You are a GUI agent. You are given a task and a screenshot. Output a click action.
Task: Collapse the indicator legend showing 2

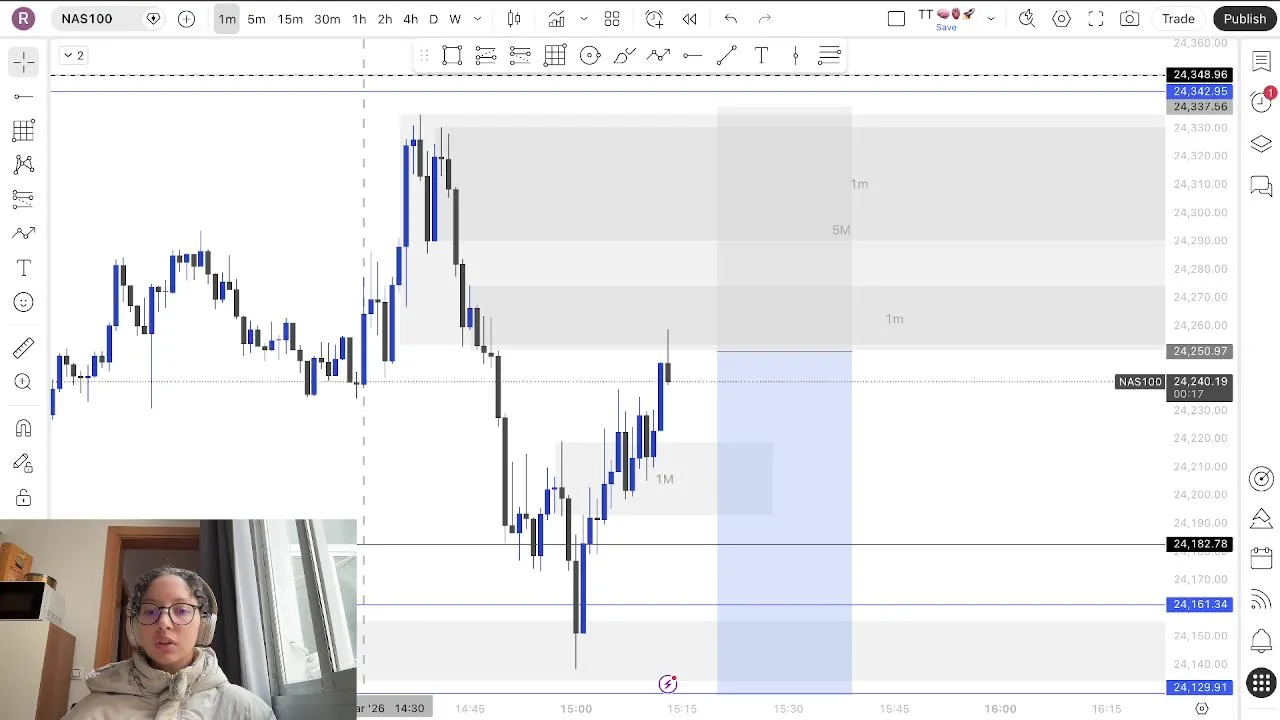tap(74, 55)
